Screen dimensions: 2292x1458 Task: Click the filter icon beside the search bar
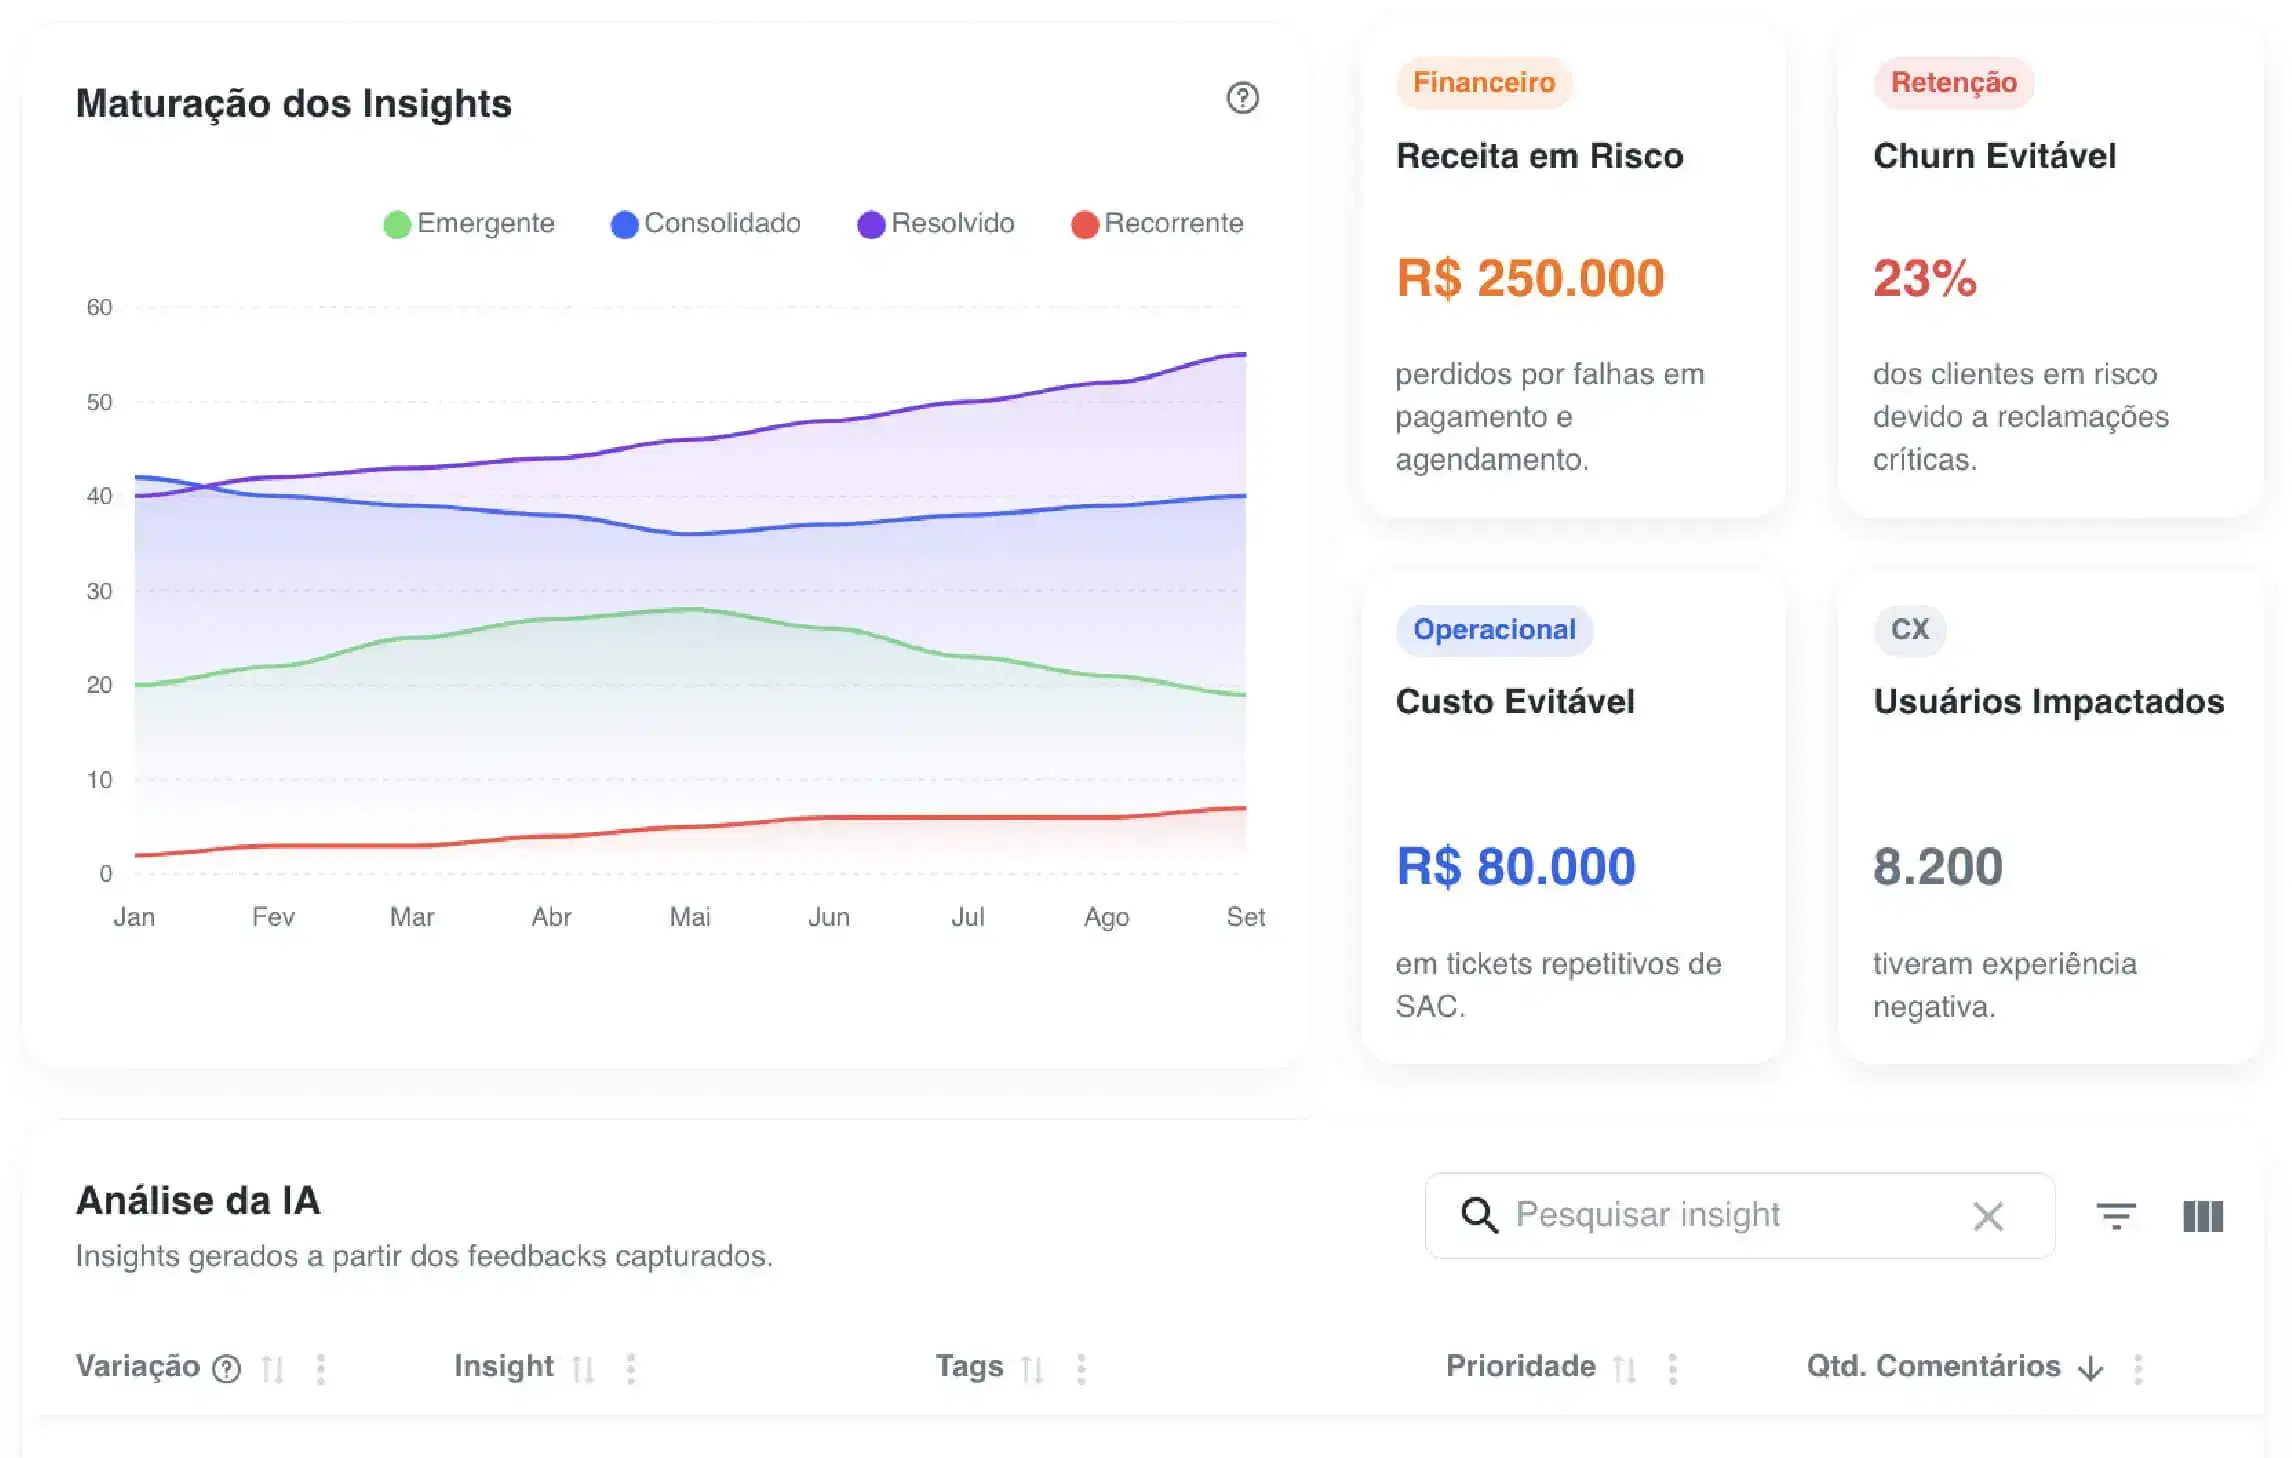2116,1216
